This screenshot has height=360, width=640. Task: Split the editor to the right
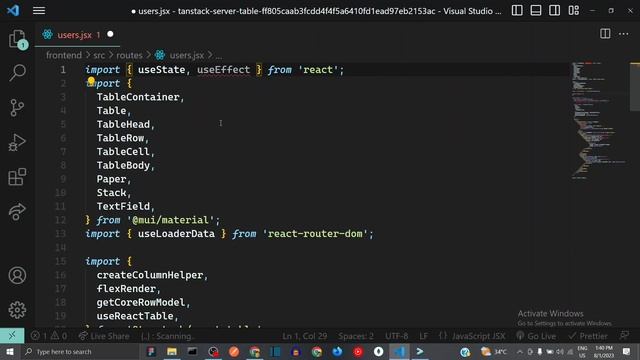pyautogui.click(x=605, y=33)
